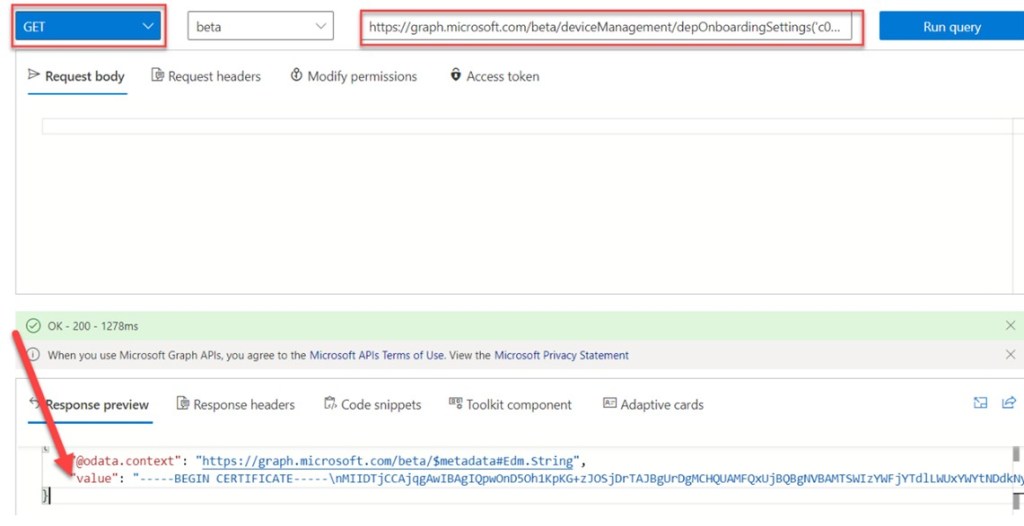Show the Toolkit component tab
Screen dimensions: 1024x526
pos(510,405)
